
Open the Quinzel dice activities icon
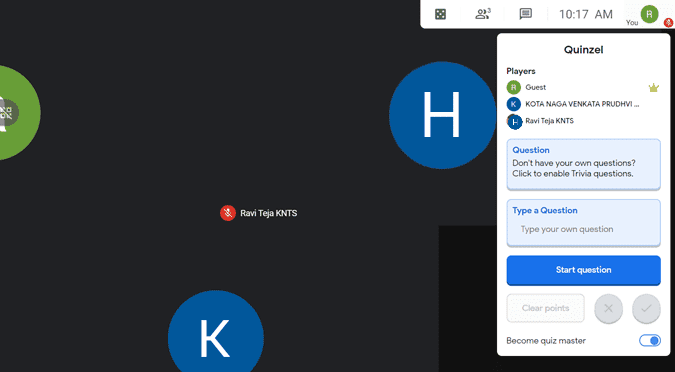(440, 14)
